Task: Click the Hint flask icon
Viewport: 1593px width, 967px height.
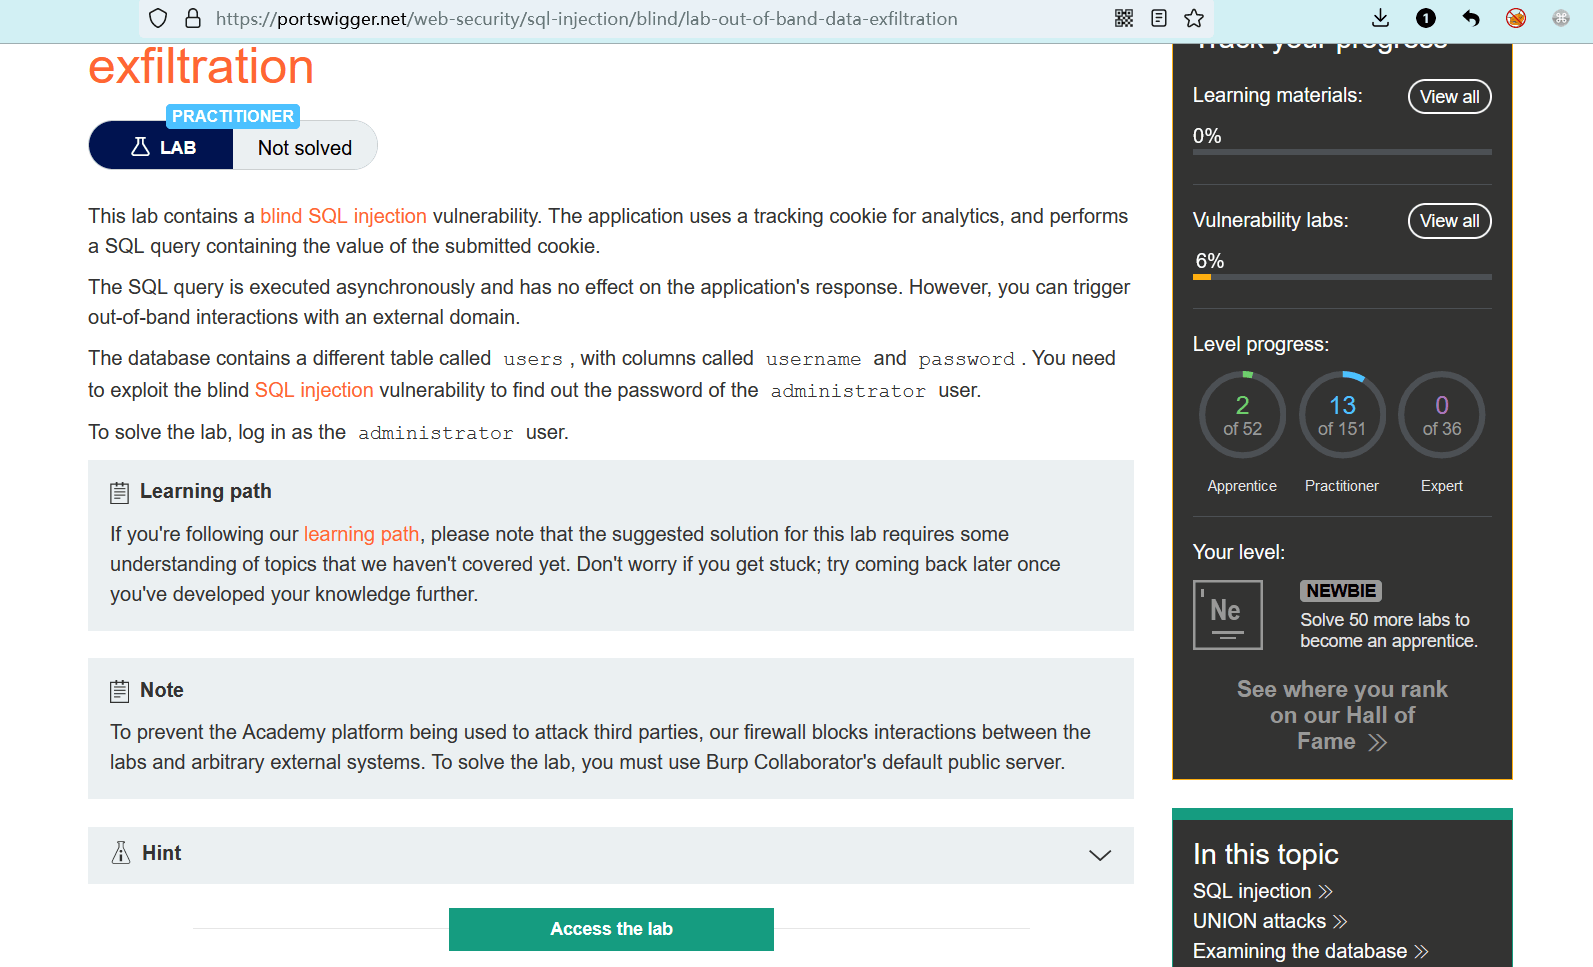Action: tap(121, 853)
